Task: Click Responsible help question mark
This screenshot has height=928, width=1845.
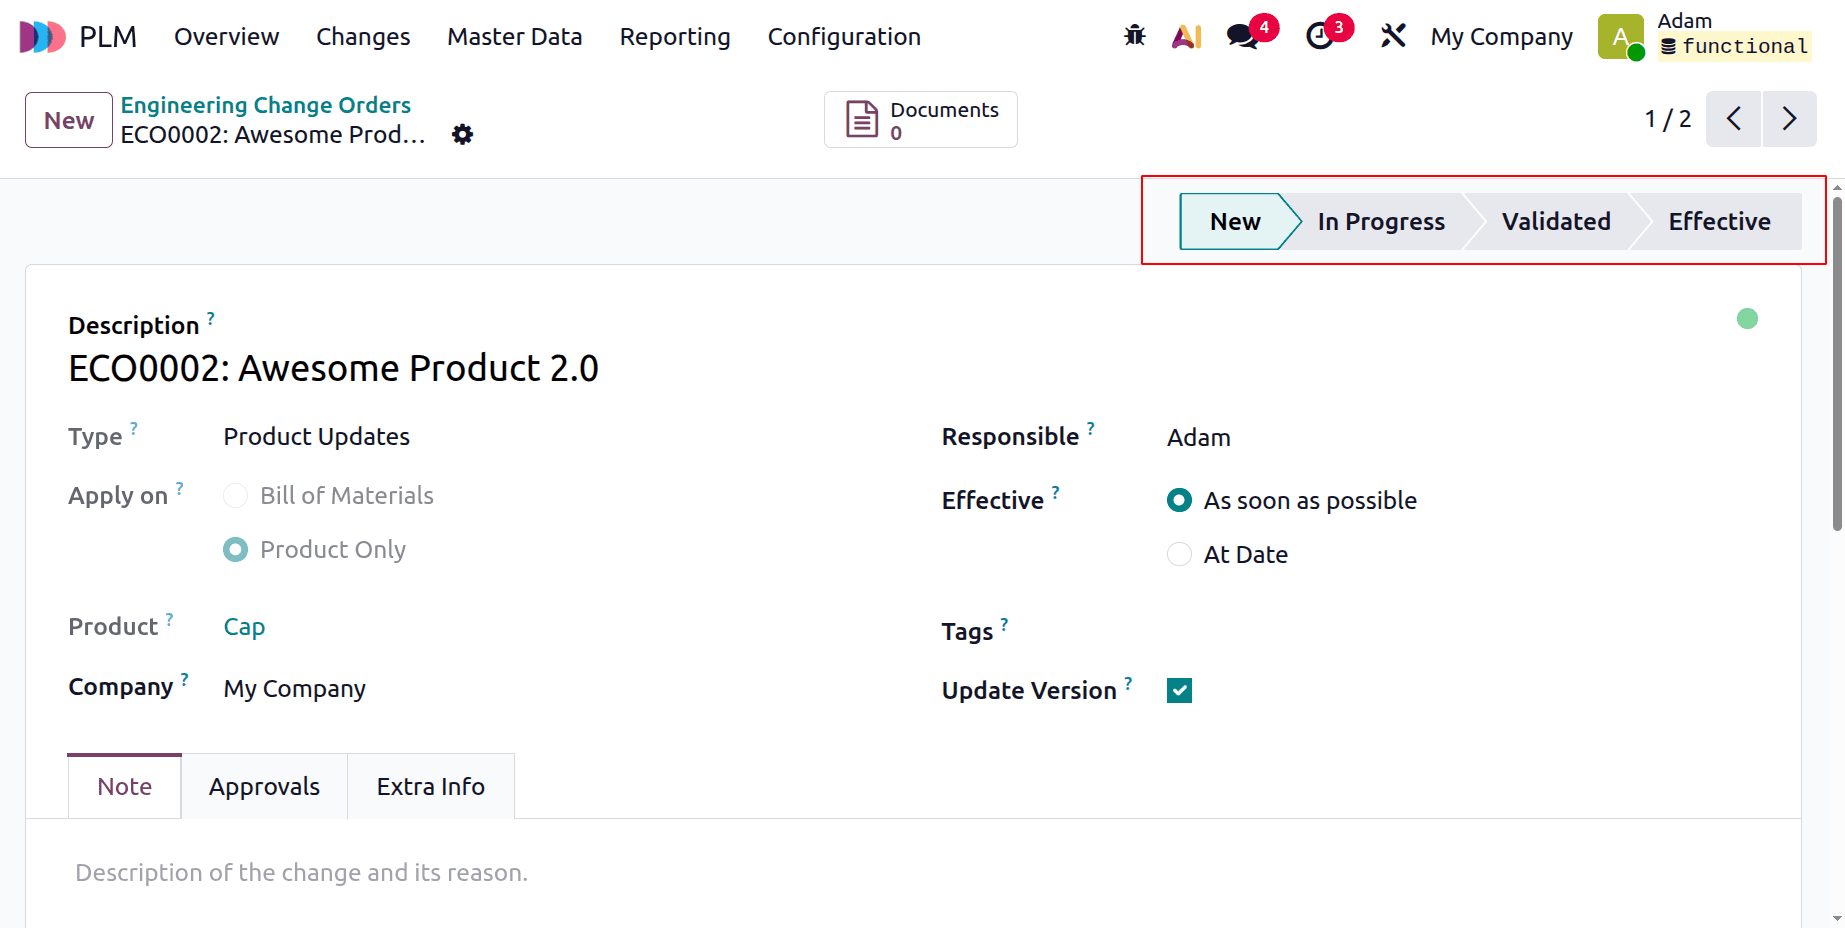Action: [1091, 429]
